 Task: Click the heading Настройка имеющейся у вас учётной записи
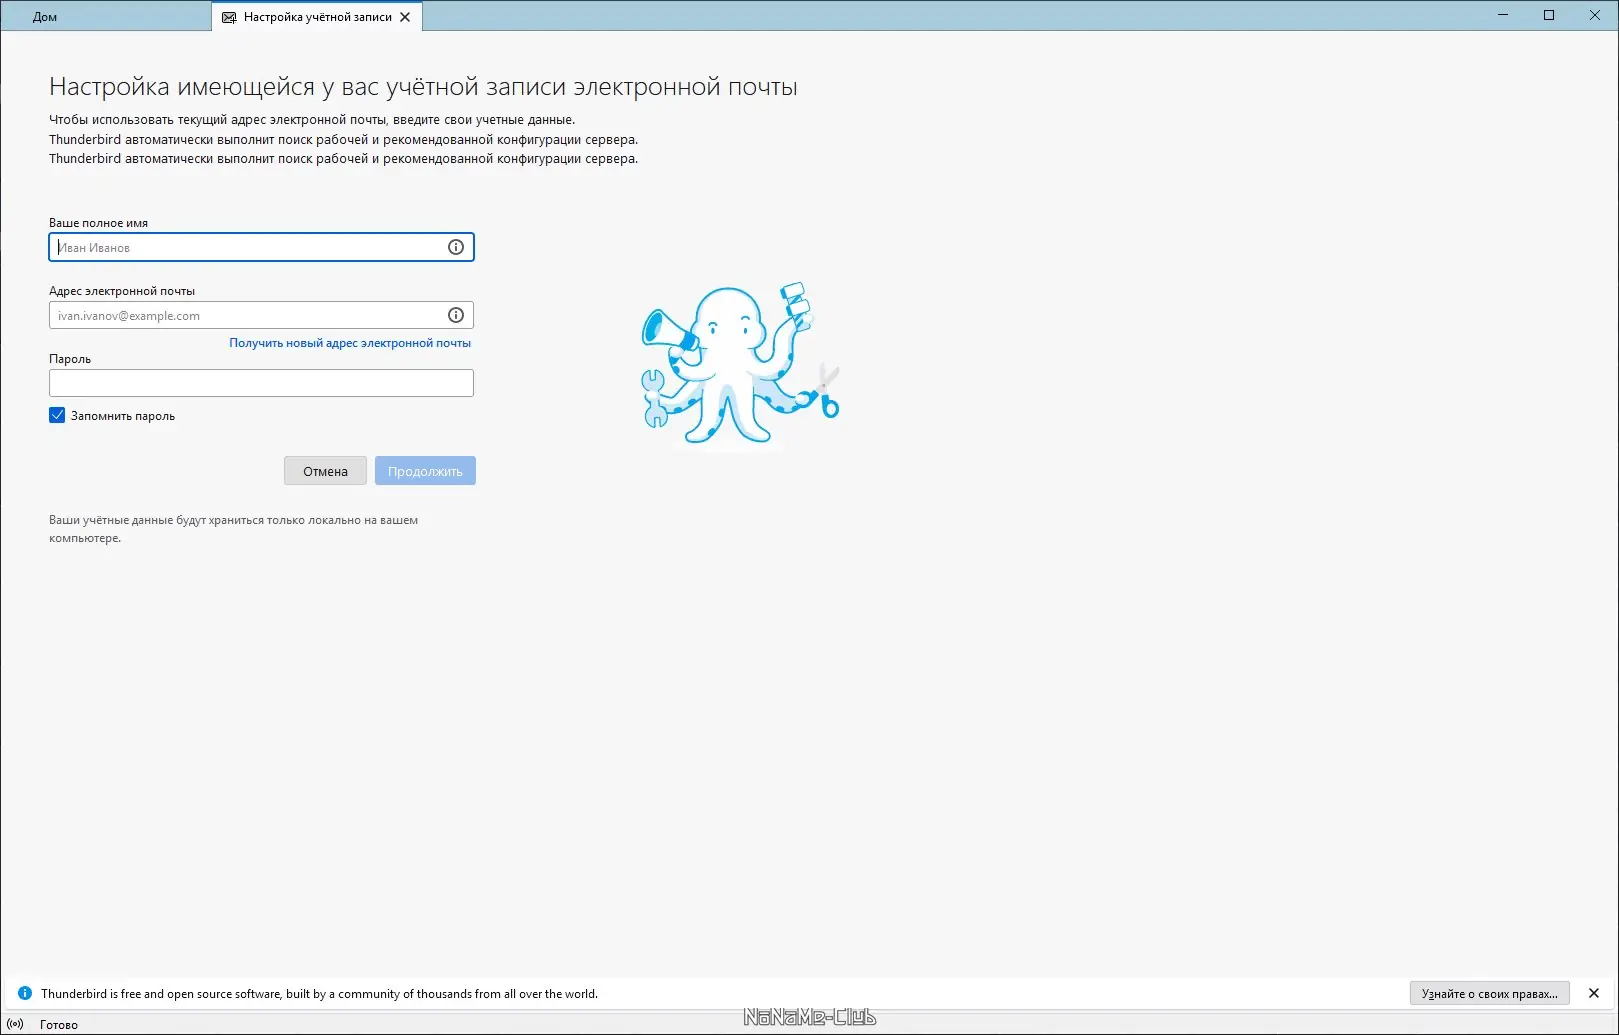[x=423, y=87]
